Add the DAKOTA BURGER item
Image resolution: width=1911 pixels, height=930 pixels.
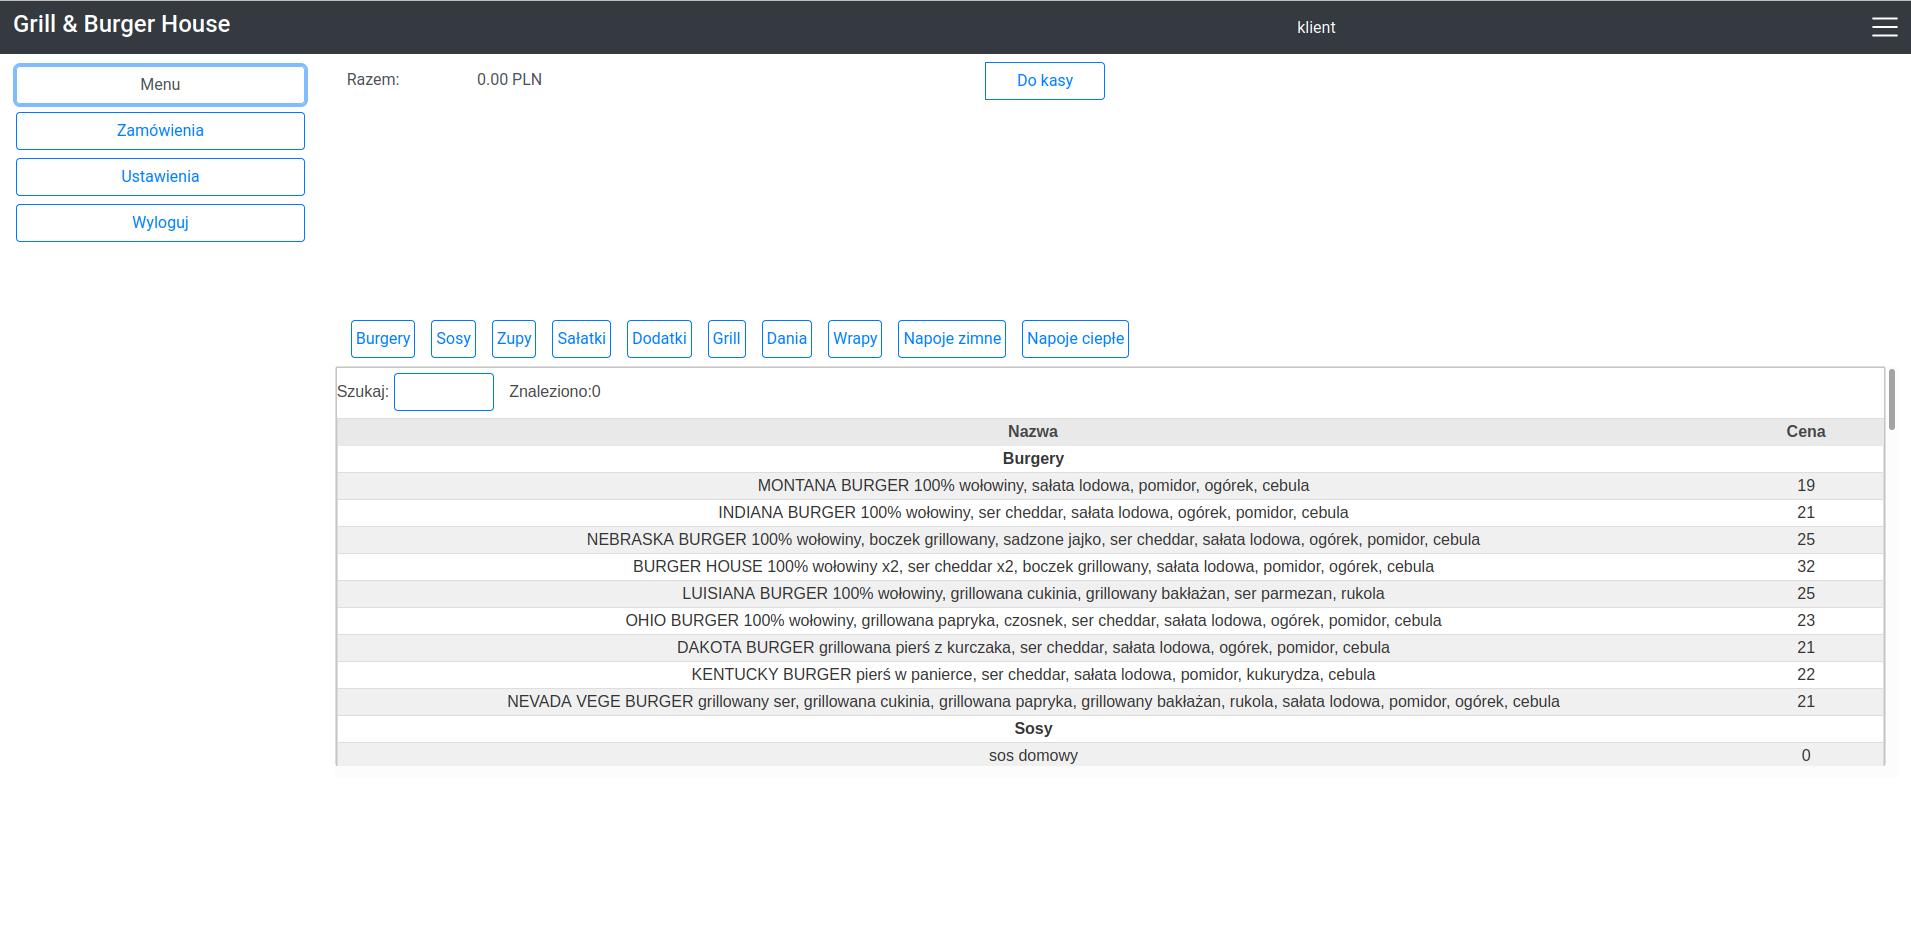point(1110,648)
